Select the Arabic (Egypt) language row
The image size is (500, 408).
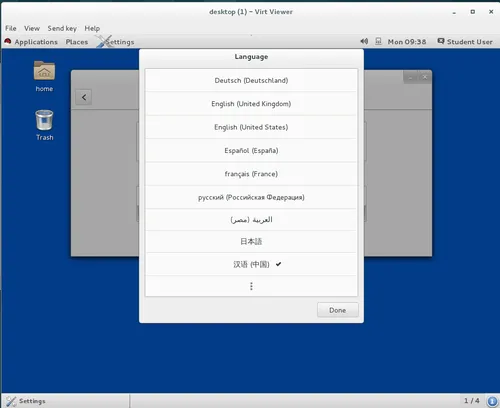click(x=251, y=220)
